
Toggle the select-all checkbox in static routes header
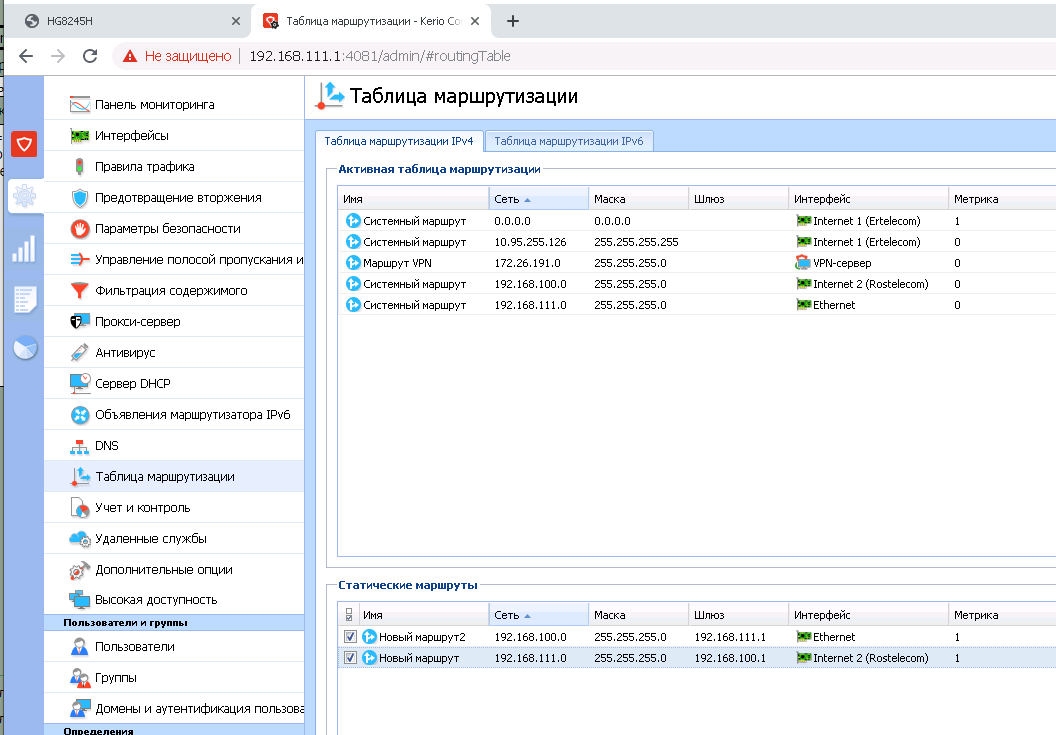coord(349,614)
